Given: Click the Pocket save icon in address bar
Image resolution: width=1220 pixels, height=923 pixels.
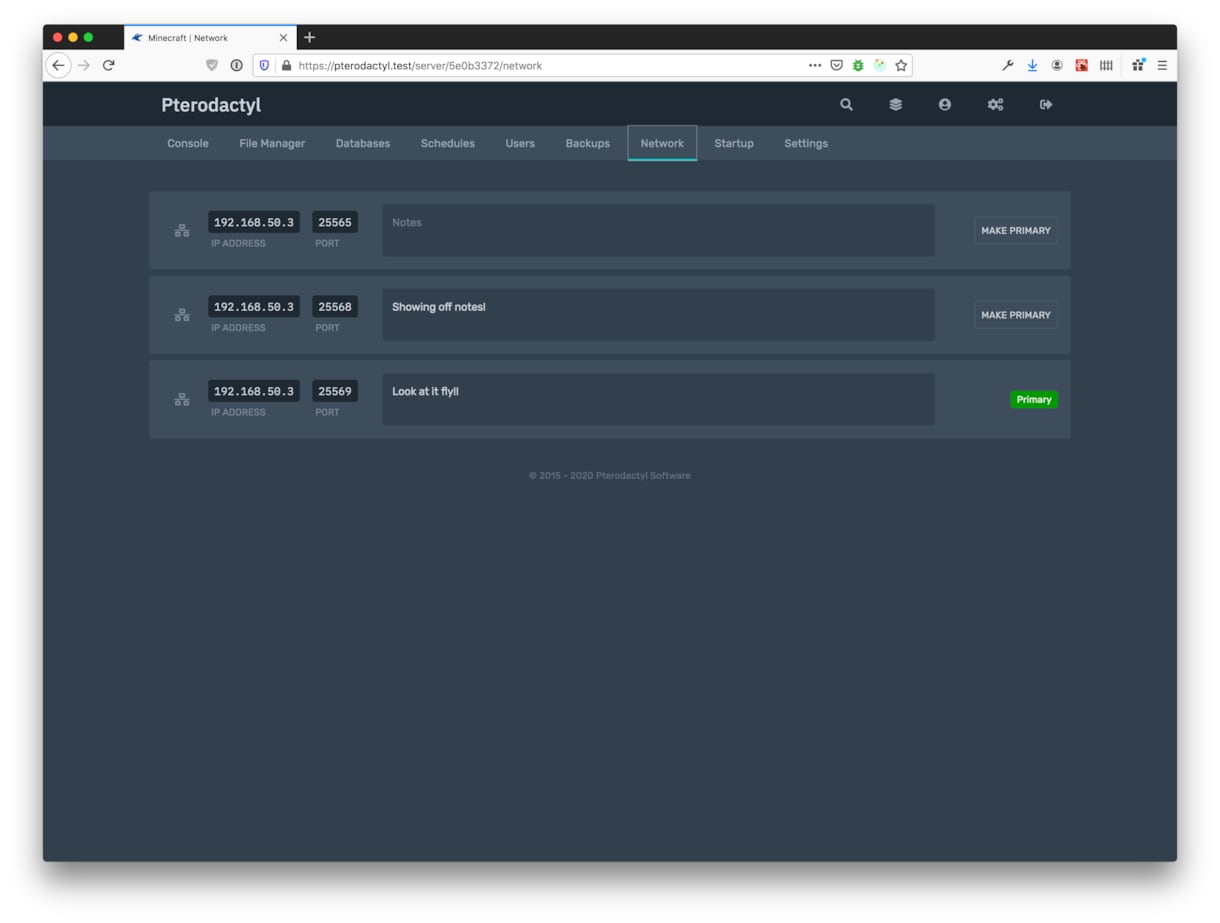Looking at the screenshot, I should 837,66.
